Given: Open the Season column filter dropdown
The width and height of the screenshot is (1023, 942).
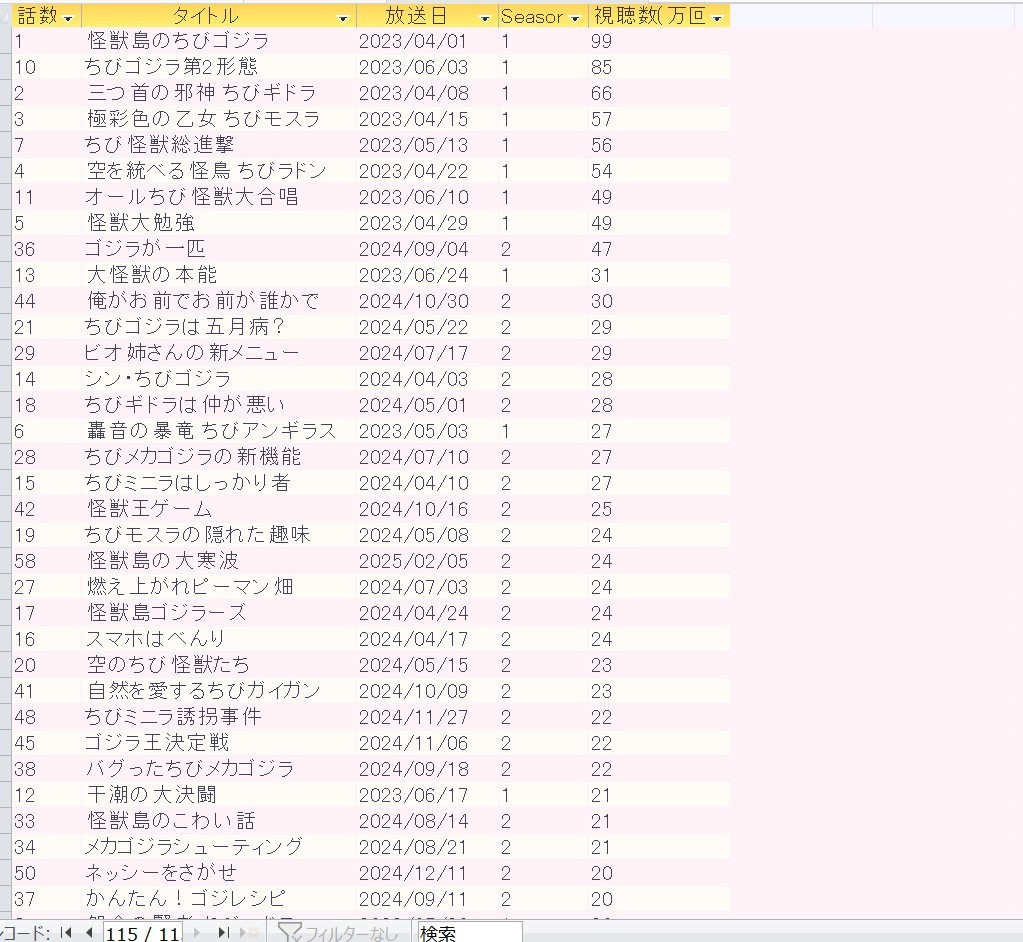Looking at the screenshot, I should pos(575,18).
